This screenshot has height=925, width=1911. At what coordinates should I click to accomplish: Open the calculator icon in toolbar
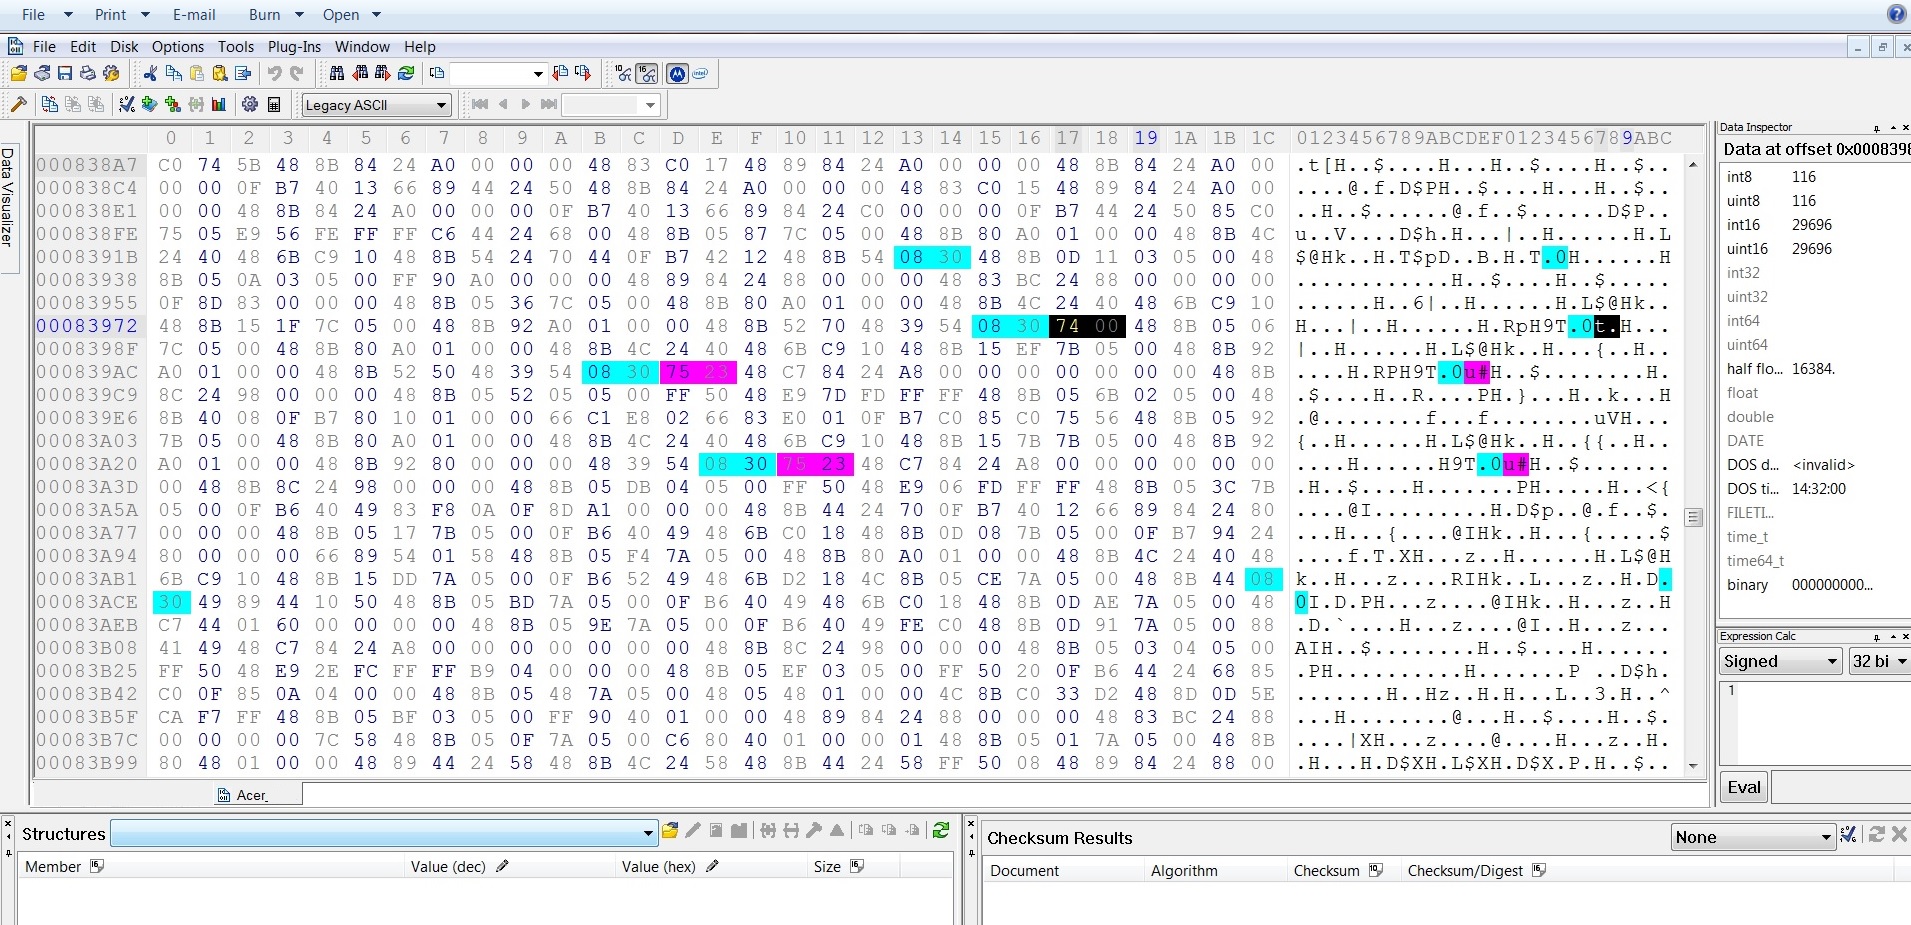pyautogui.click(x=273, y=104)
